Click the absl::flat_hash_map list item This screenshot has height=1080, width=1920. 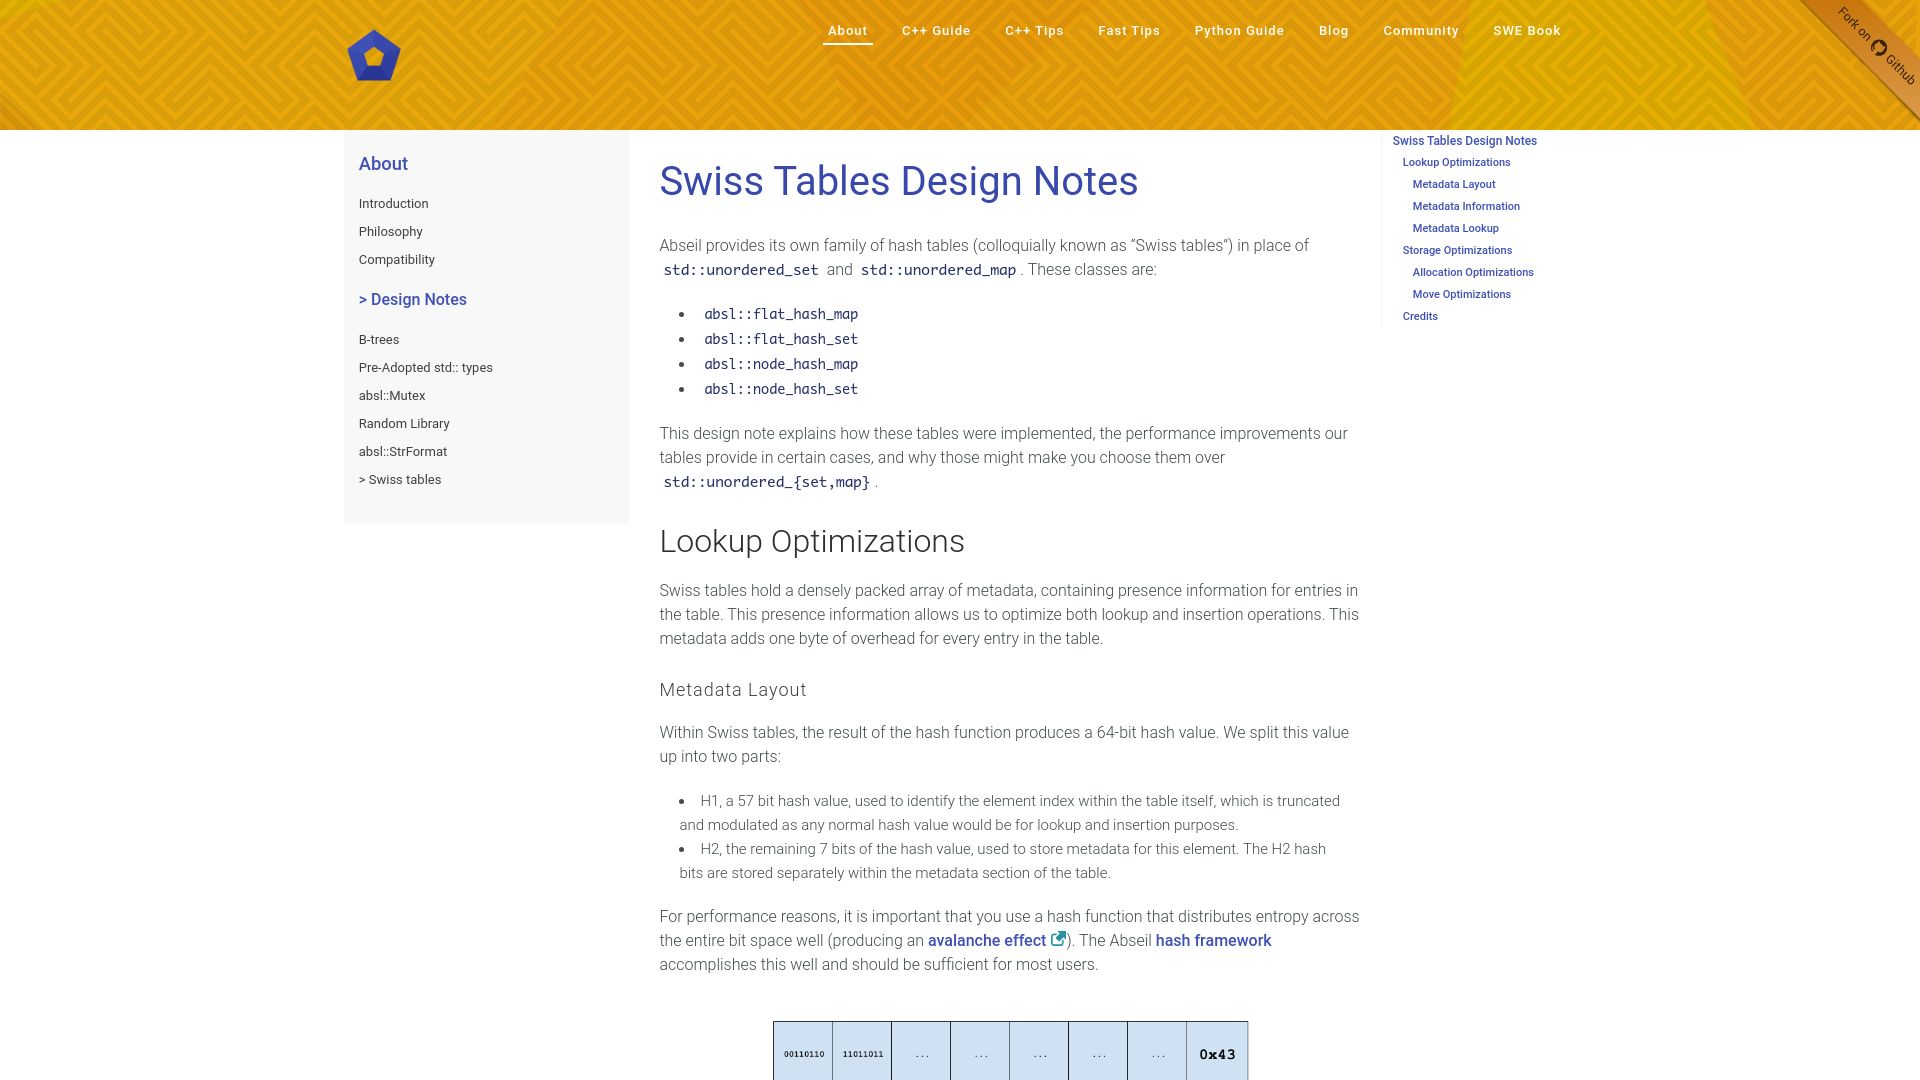pos(780,314)
